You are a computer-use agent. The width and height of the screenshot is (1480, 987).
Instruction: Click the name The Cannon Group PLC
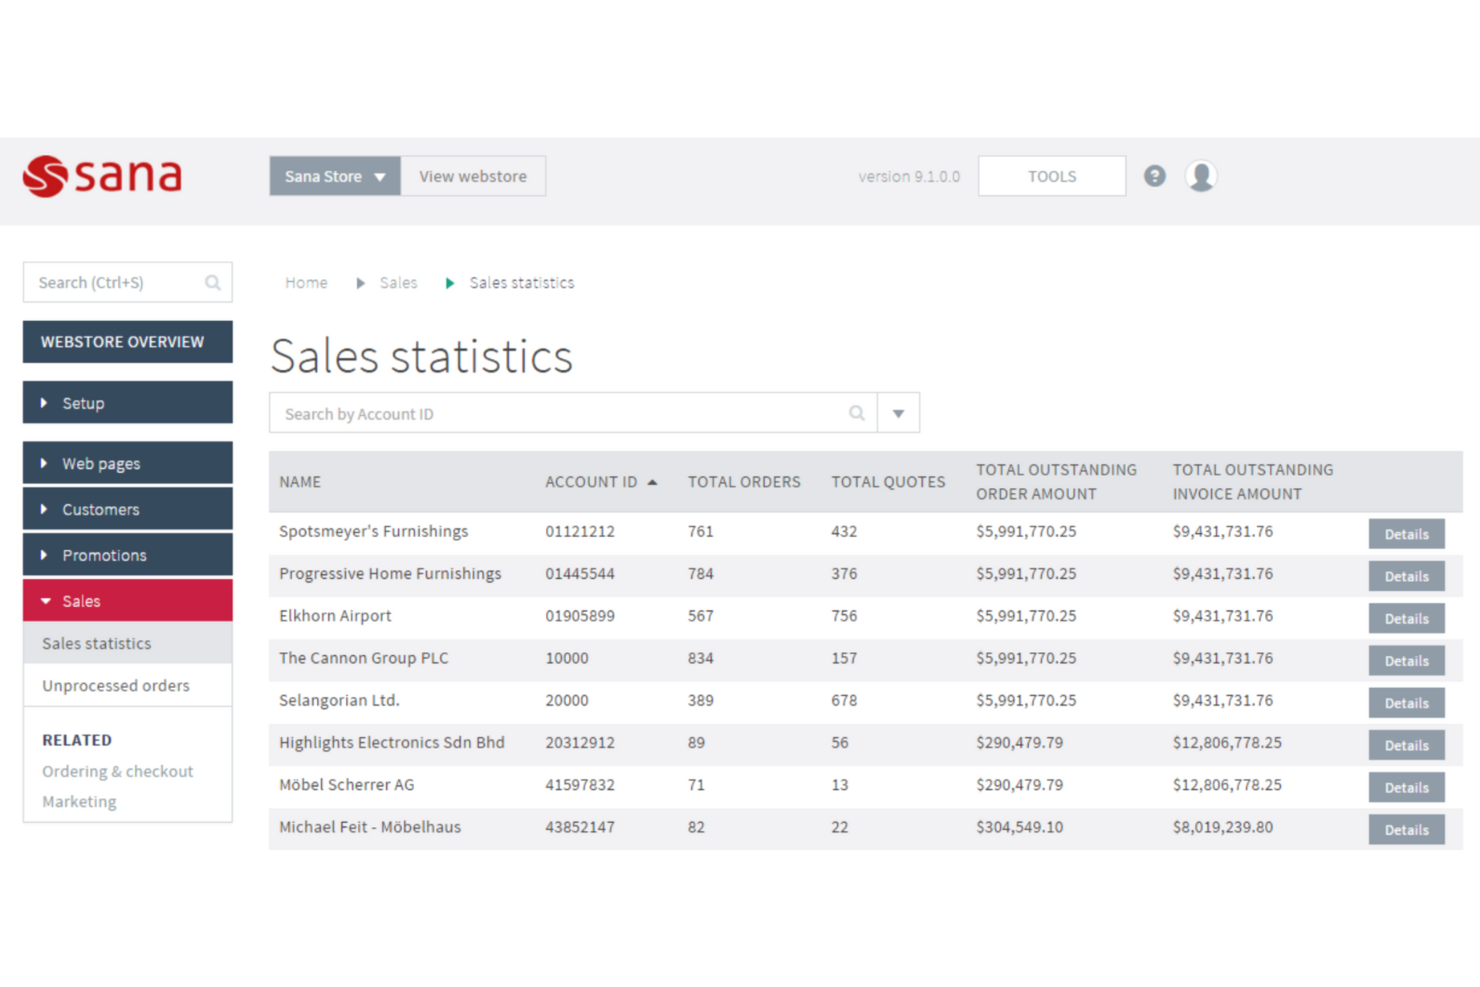[x=364, y=658]
